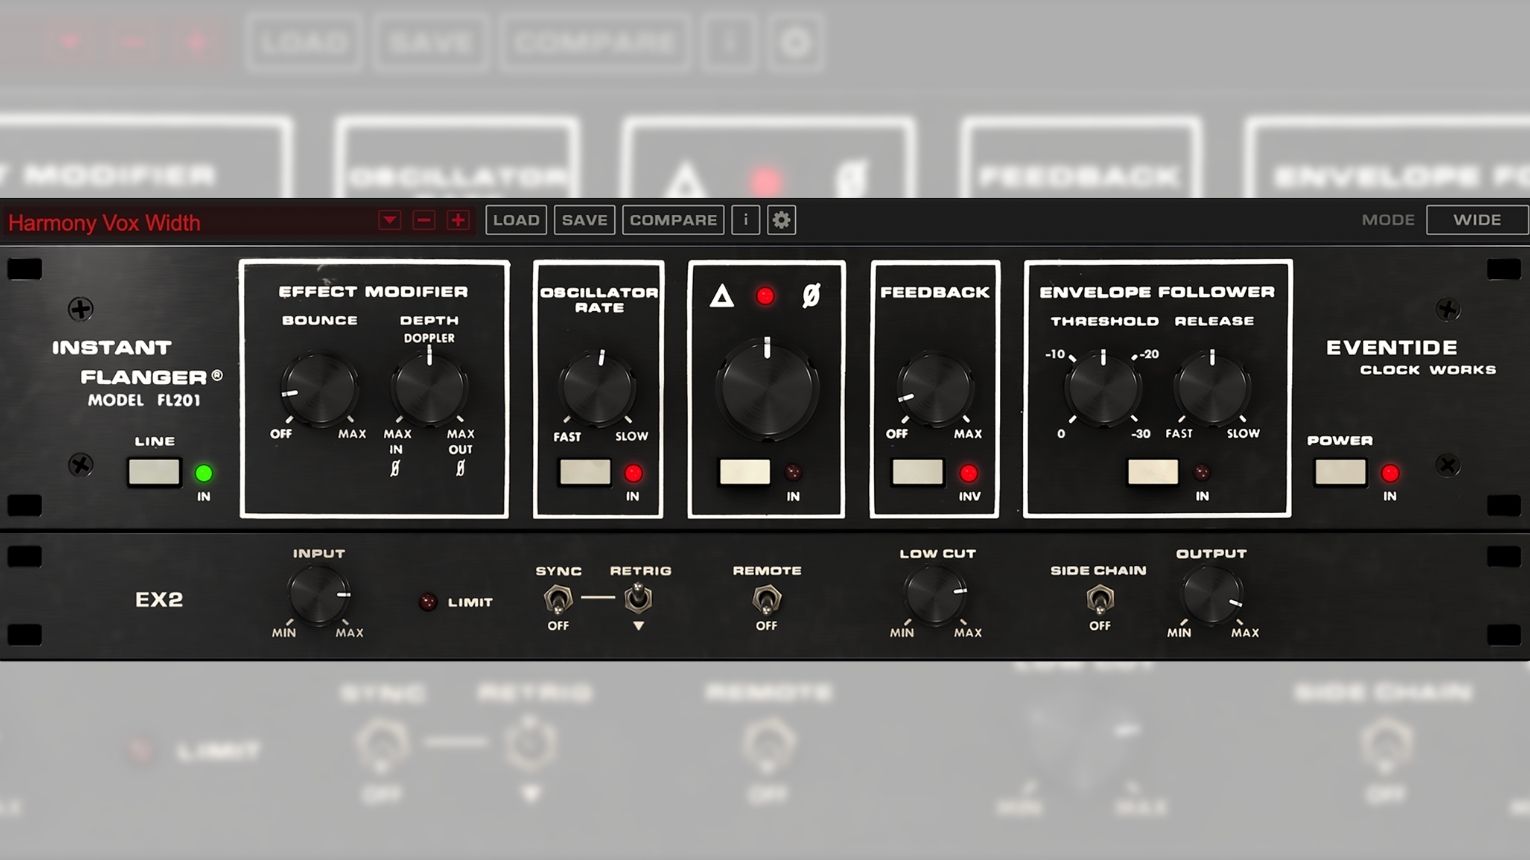Select the phase Ø symbol
The image size is (1530, 860).
[x=812, y=293]
